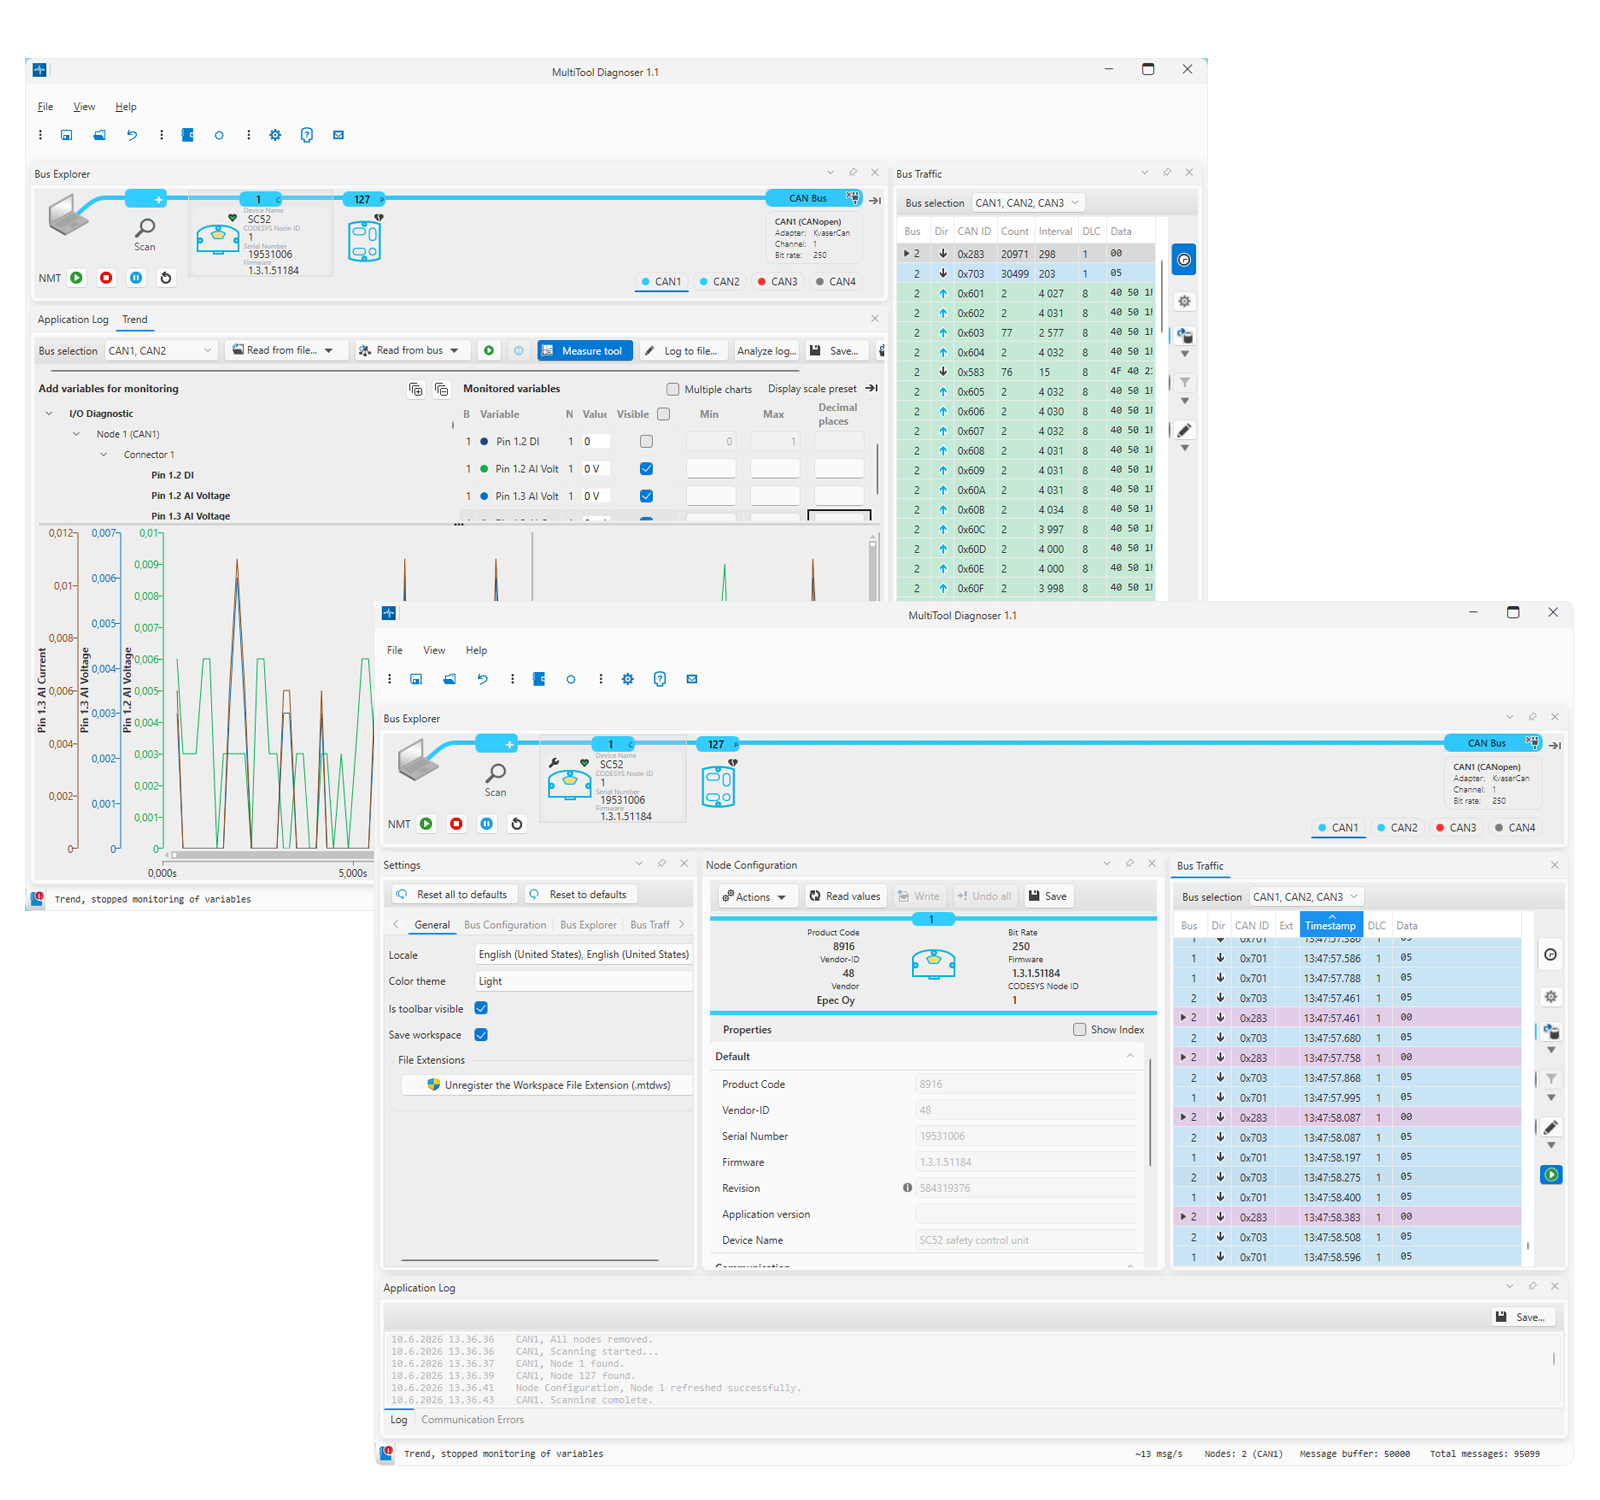Viewport: 1600px width, 1500px height.
Task: Open Trend Bus selection CAN1, CAN2 dropdown
Action: tap(161, 351)
